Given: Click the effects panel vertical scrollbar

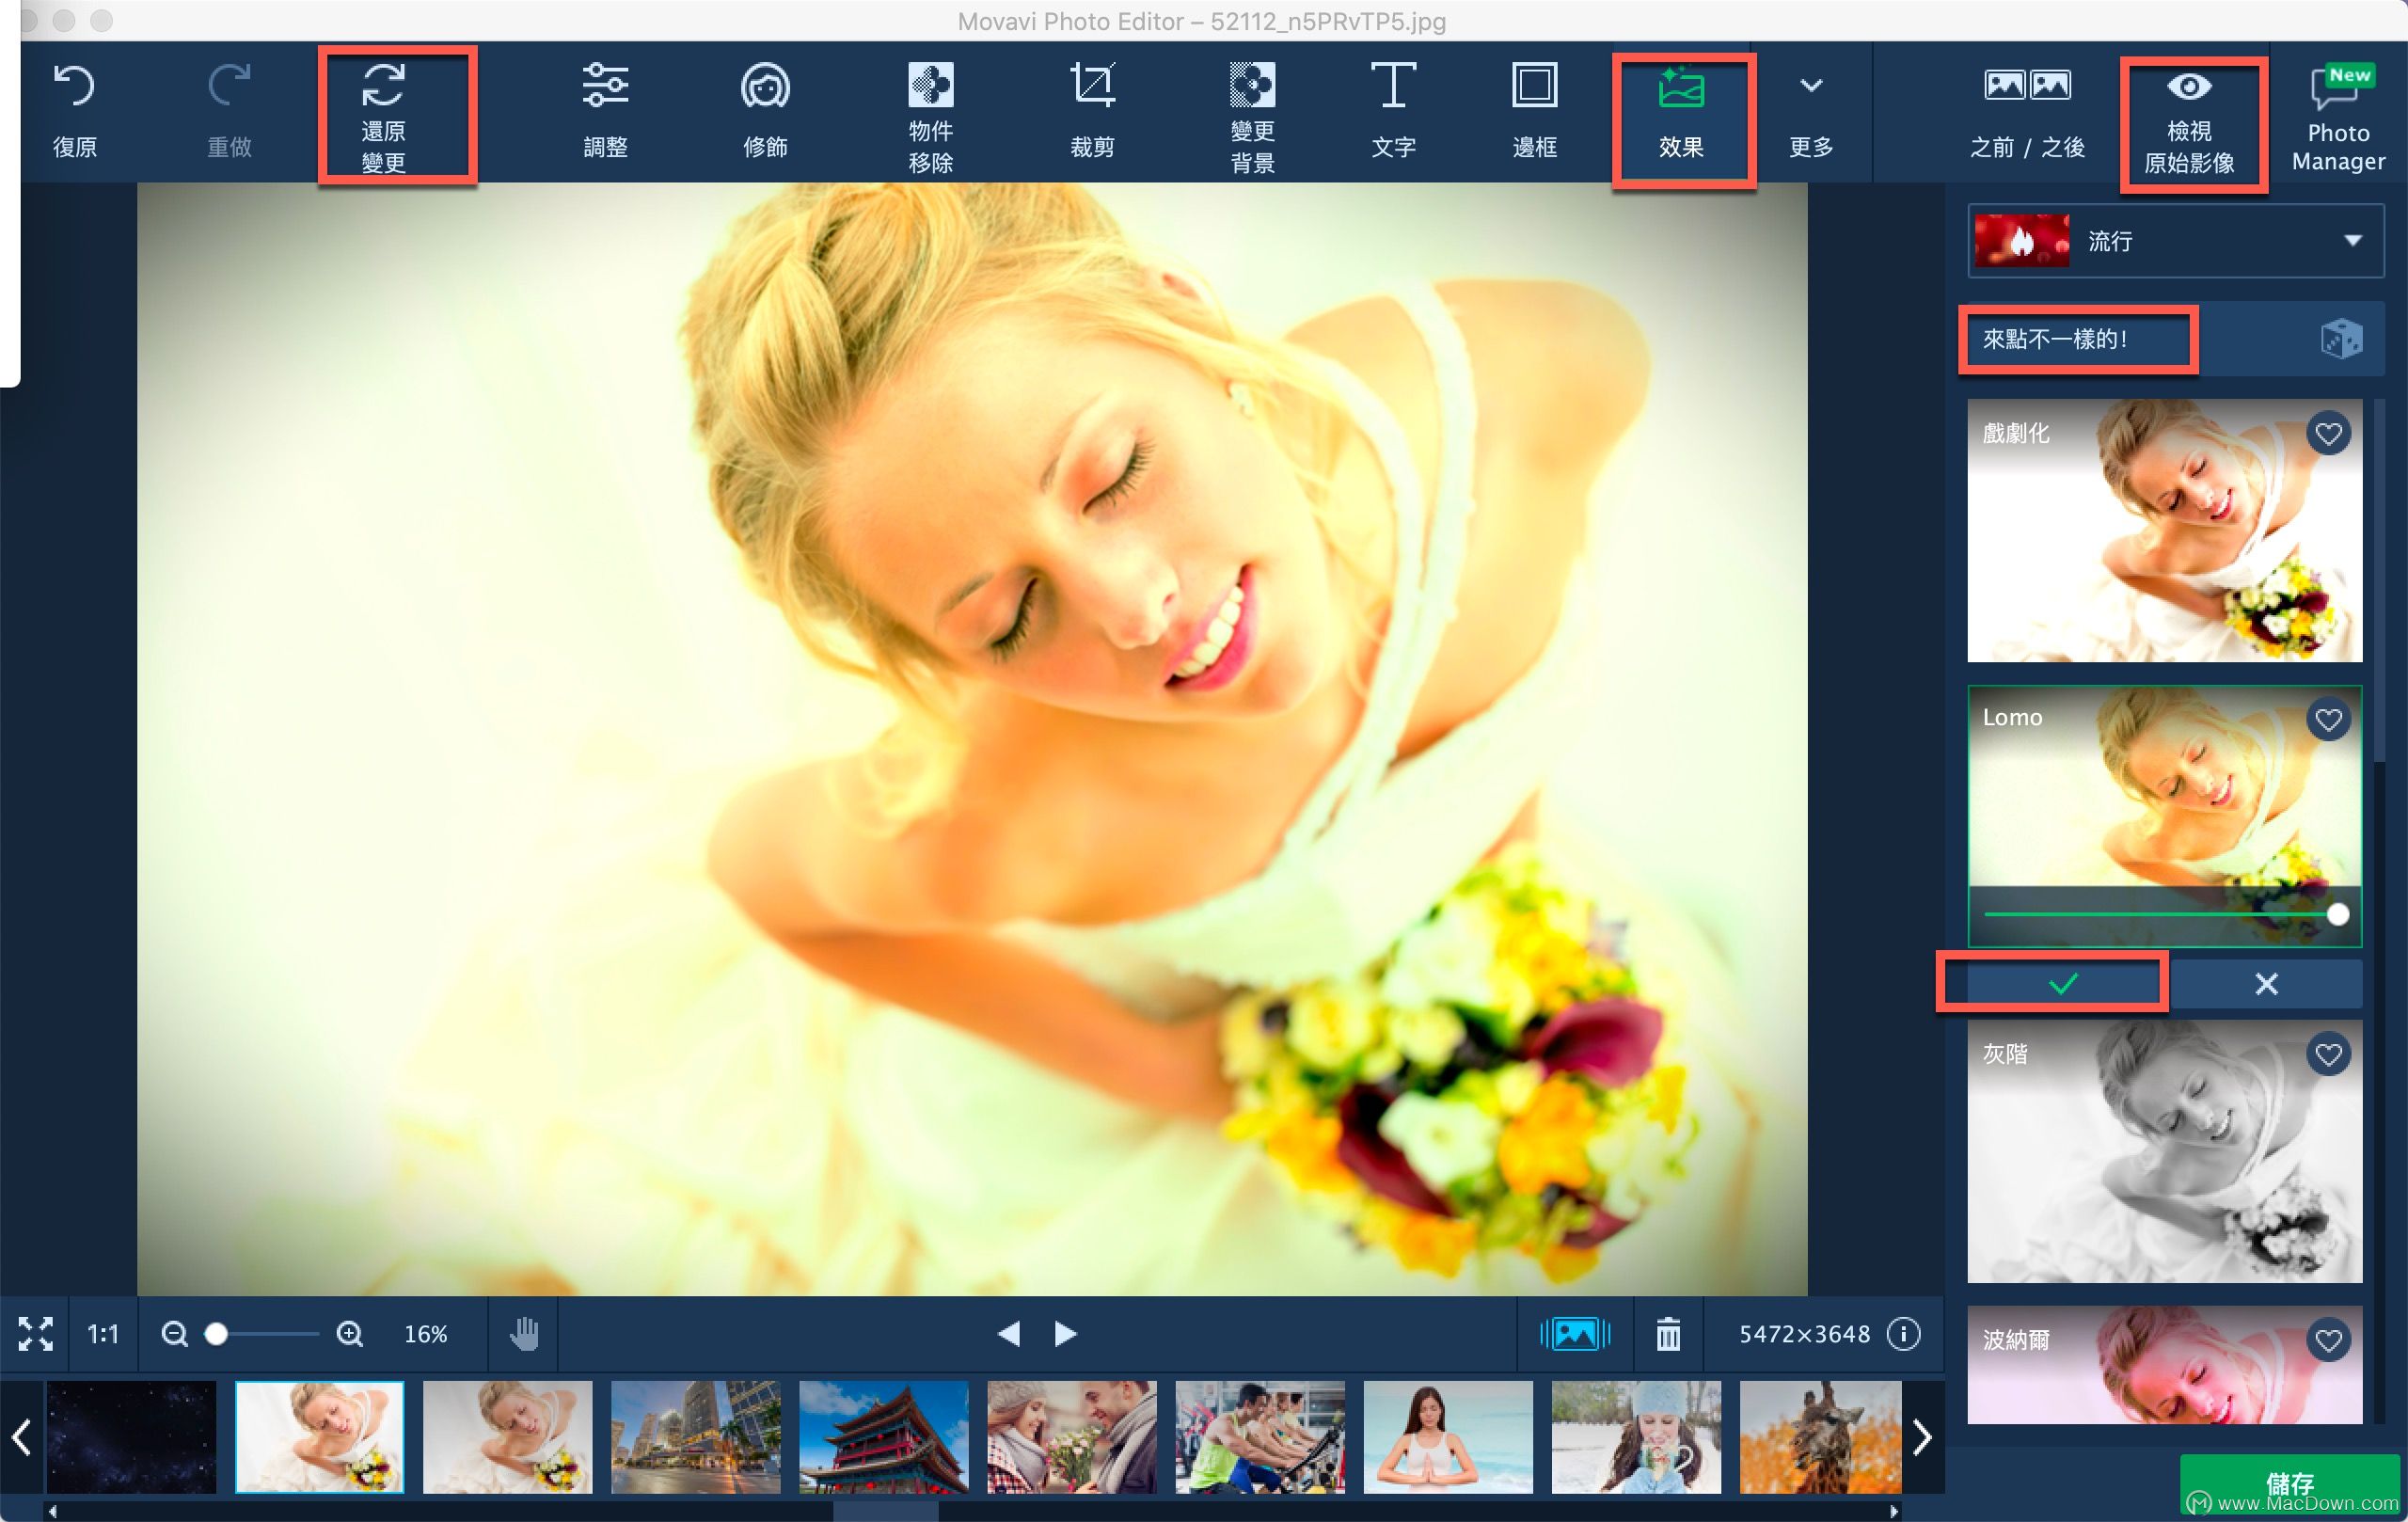Looking at the screenshot, I should pyautogui.click(x=2379, y=580).
